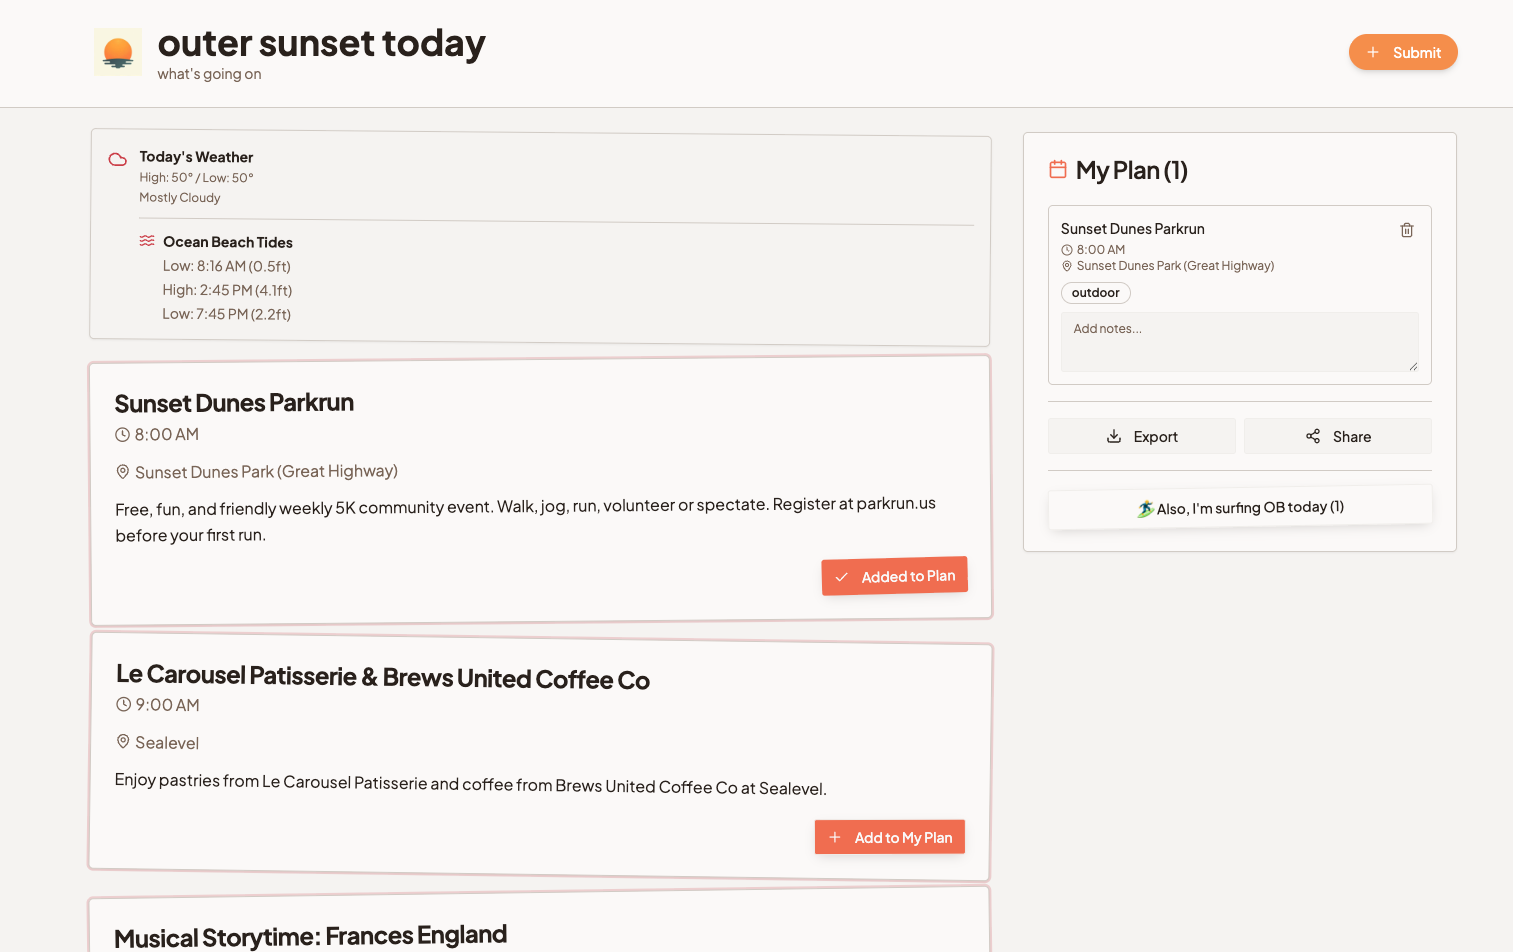Click the My Plan calendar icon
The height and width of the screenshot is (952, 1513).
[1058, 169]
